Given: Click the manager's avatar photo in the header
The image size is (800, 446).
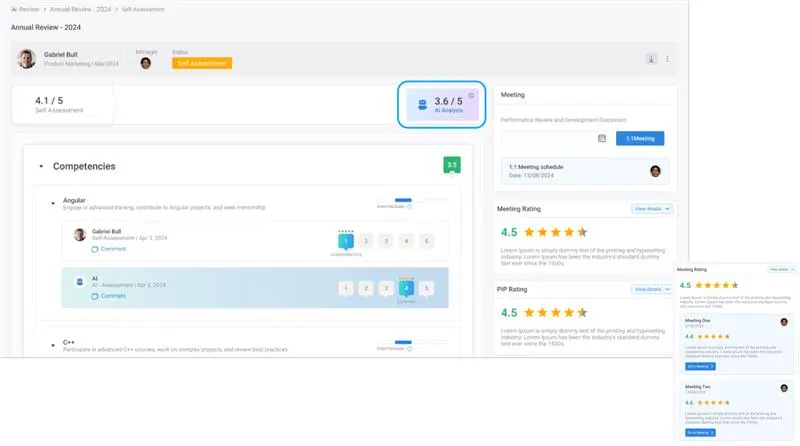Looking at the screenshot, I should pyautogui.click(x=146, y=62).
